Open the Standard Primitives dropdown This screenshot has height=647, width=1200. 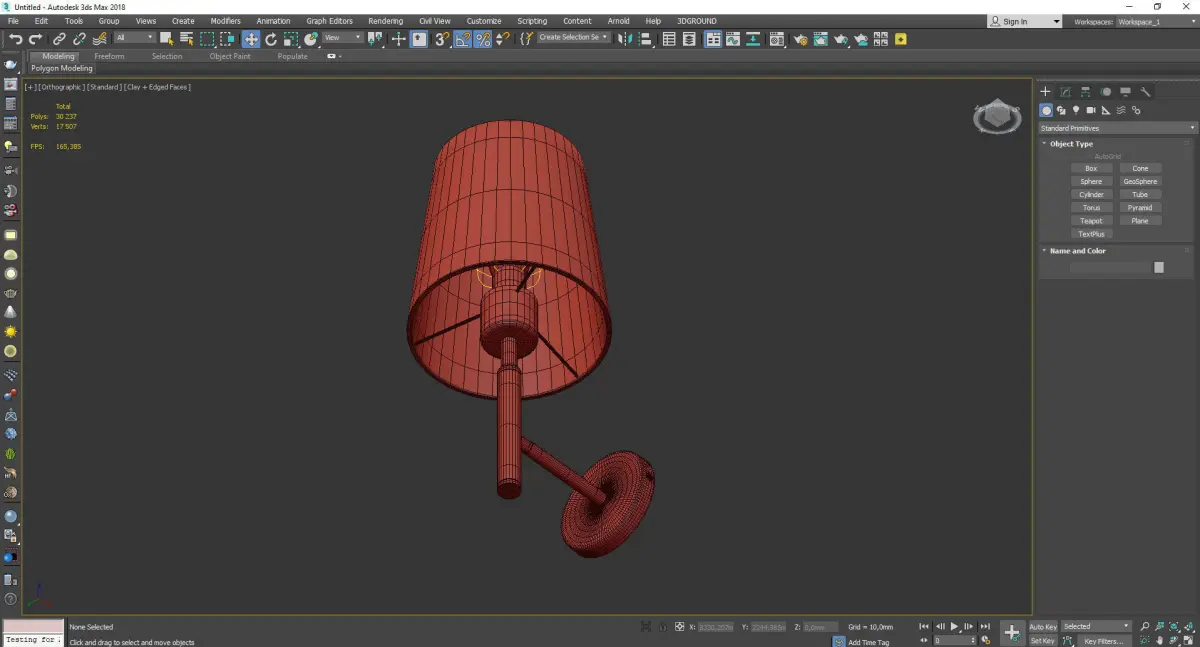point(1117,128)
